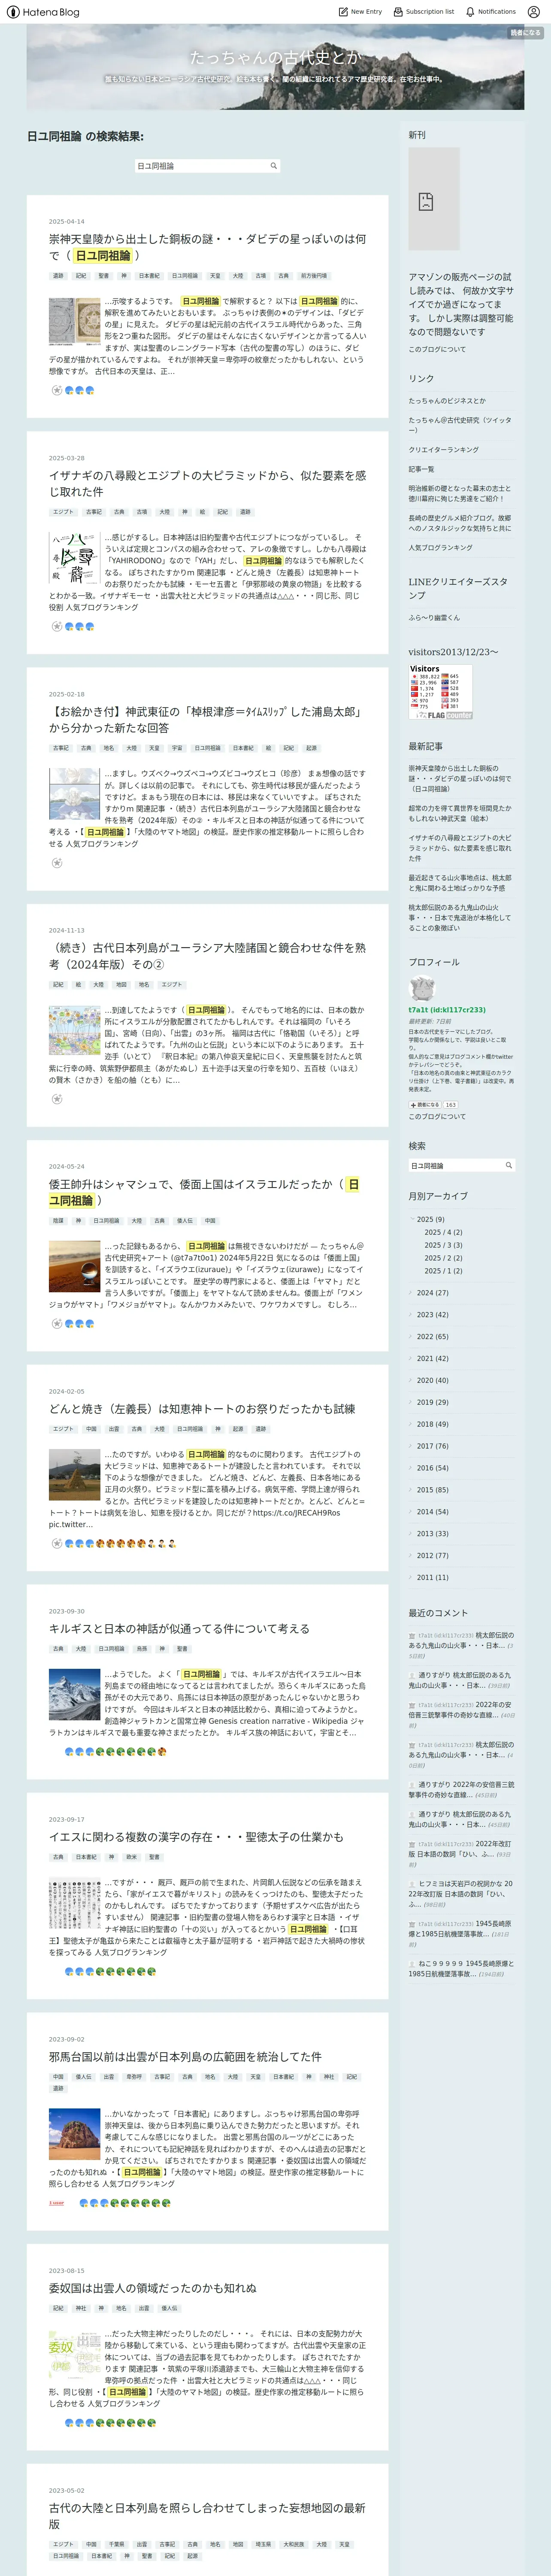The height and width of the screenshot is (2576, 551).
Task: Open the Subscription list
Action: point(424,12)
